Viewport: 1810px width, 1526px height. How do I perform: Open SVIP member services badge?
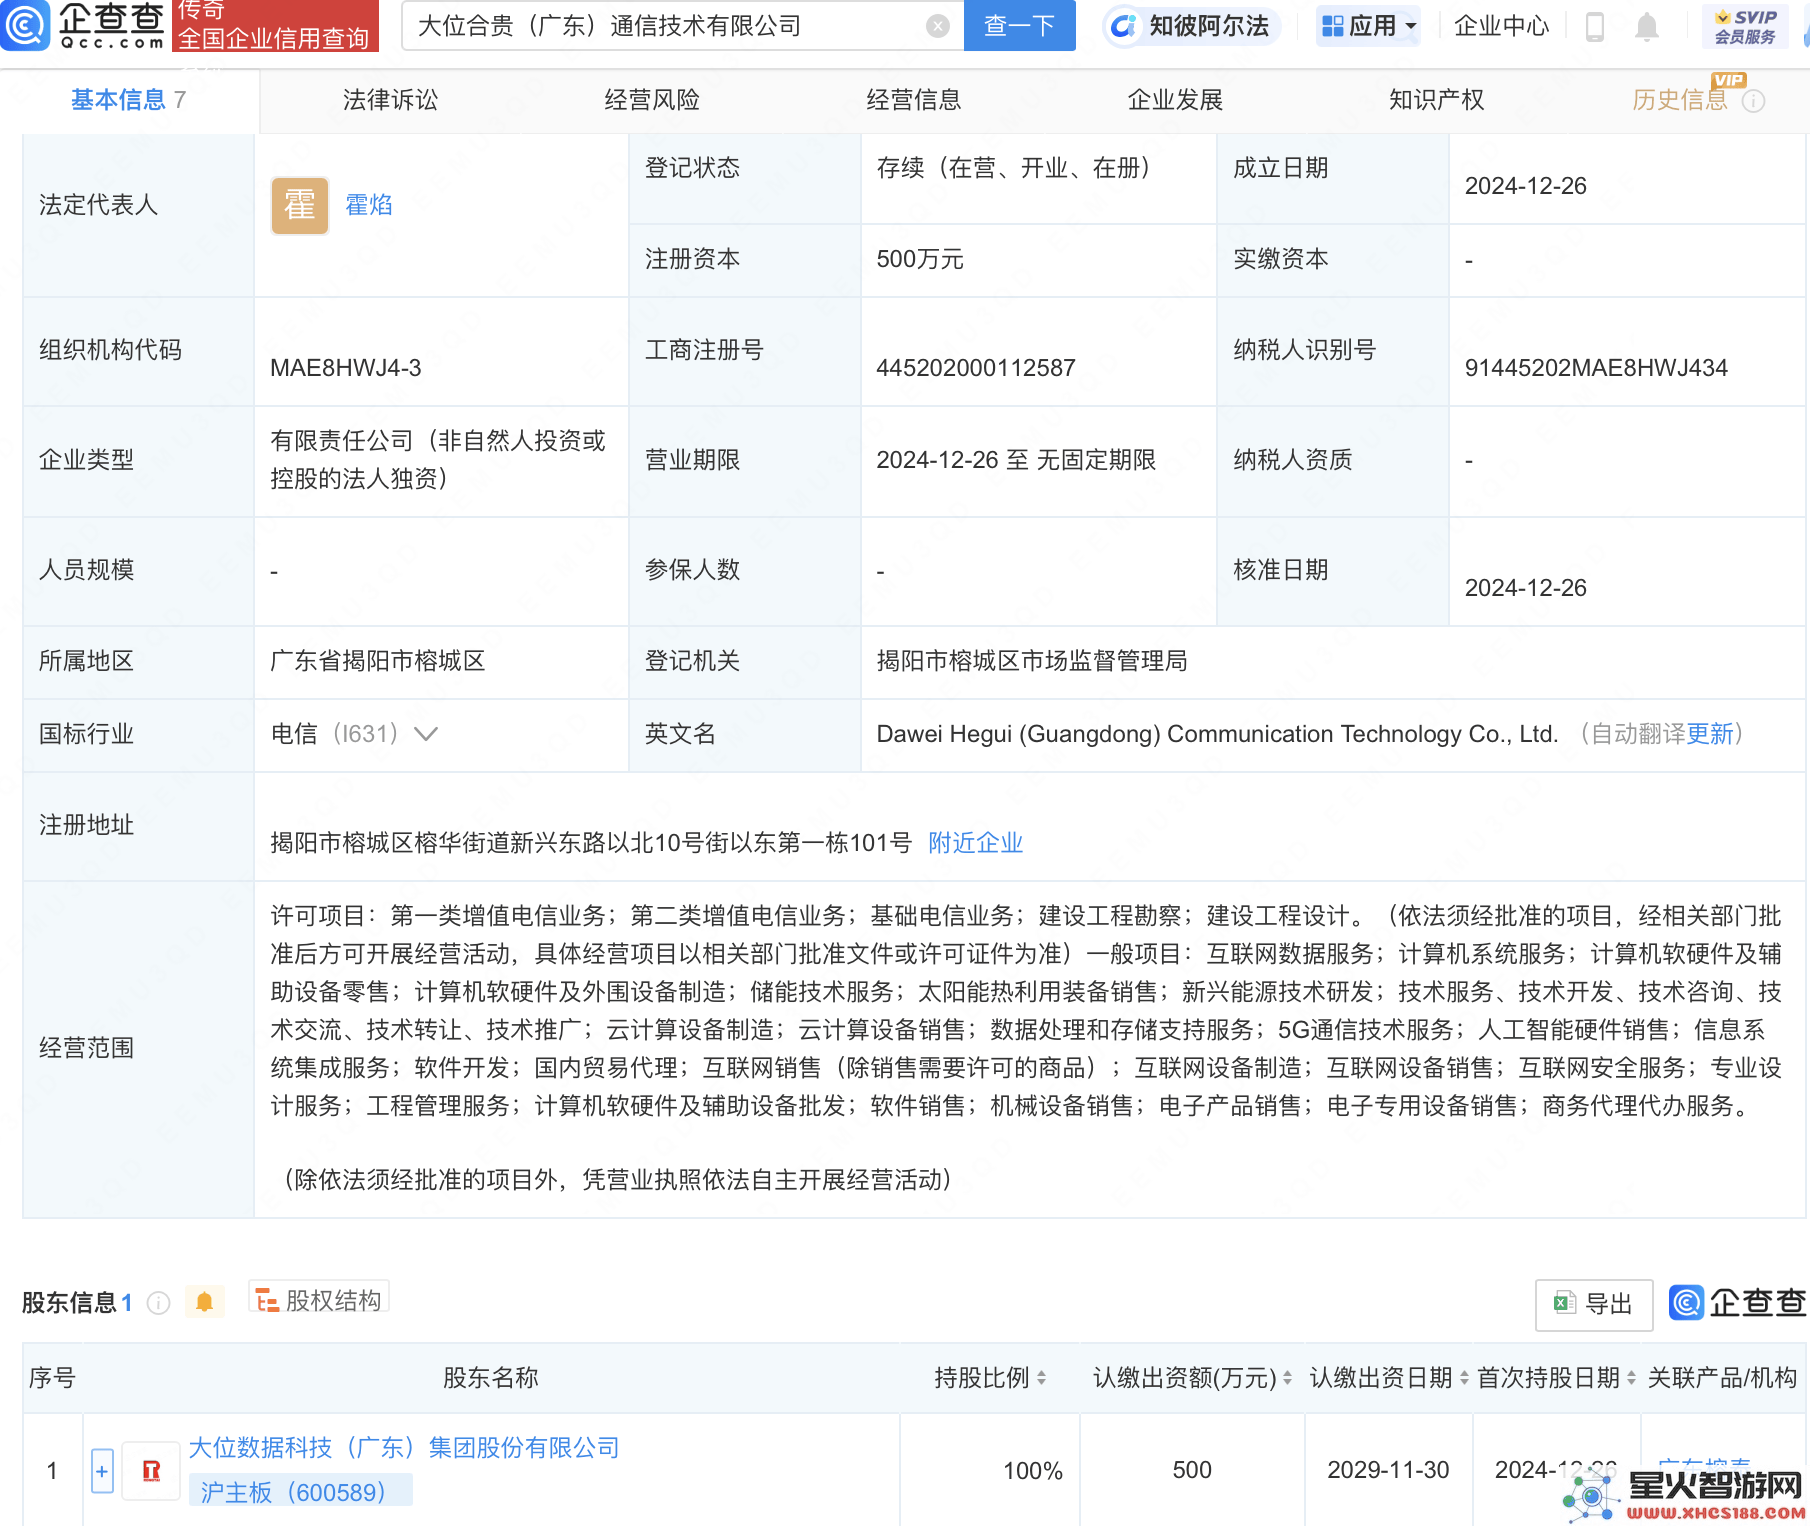pos(1746,26)
